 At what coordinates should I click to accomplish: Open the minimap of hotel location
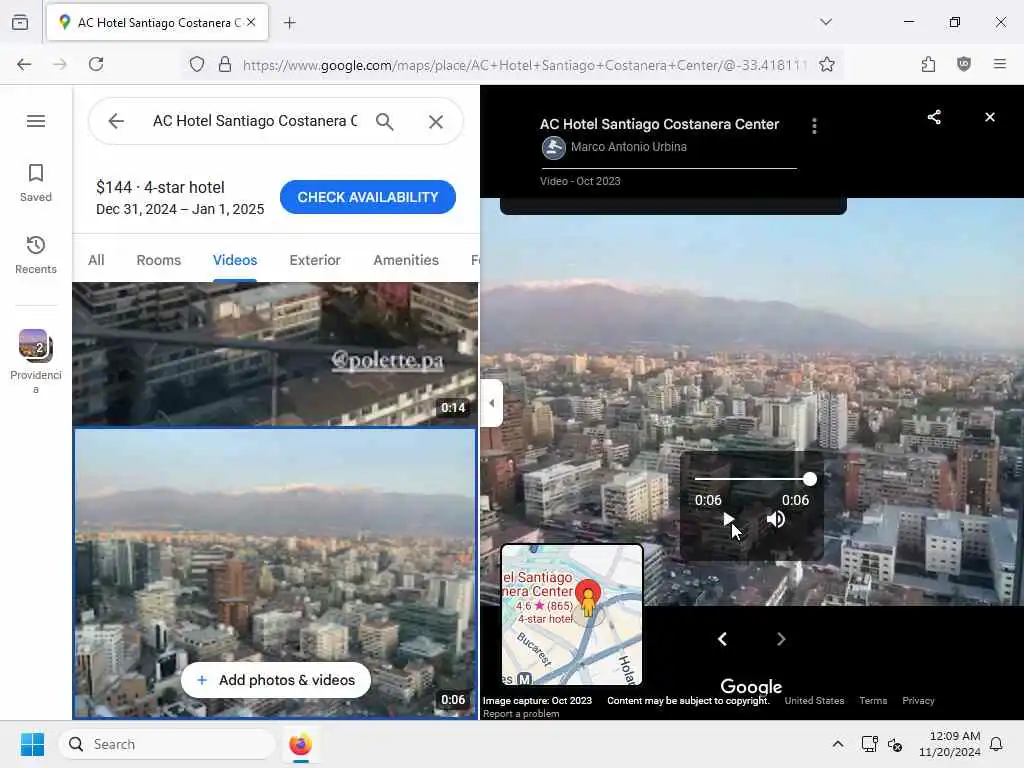coord(572,615)
